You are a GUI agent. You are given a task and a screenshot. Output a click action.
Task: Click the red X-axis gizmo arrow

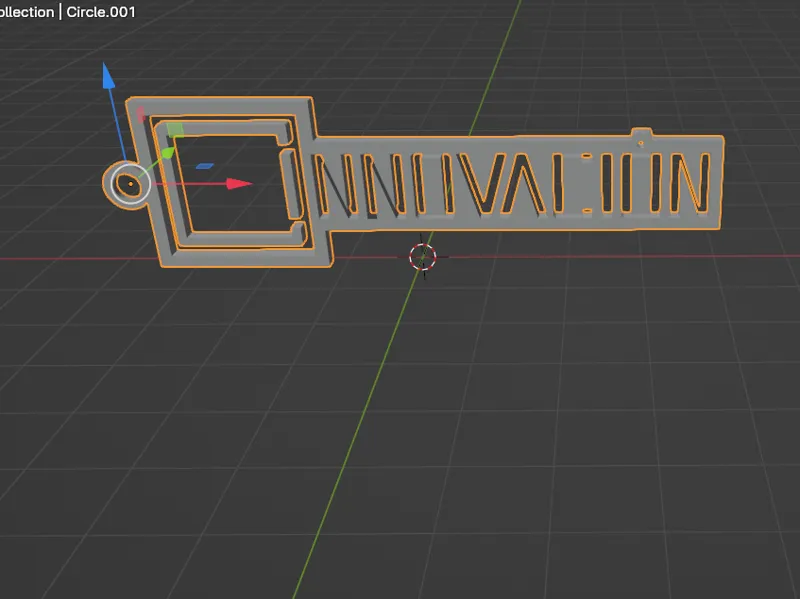click(239, 184)
